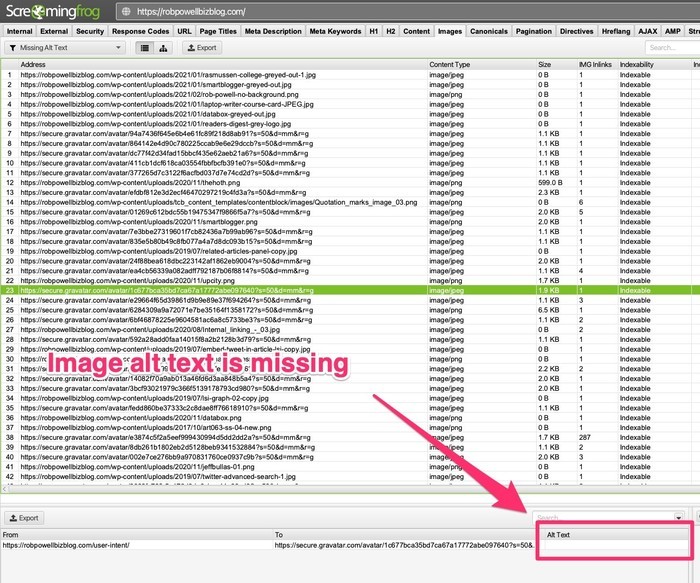Open the URL tab
The width and height of the screenshot is (700, 583).
click(x=184, y=31)
